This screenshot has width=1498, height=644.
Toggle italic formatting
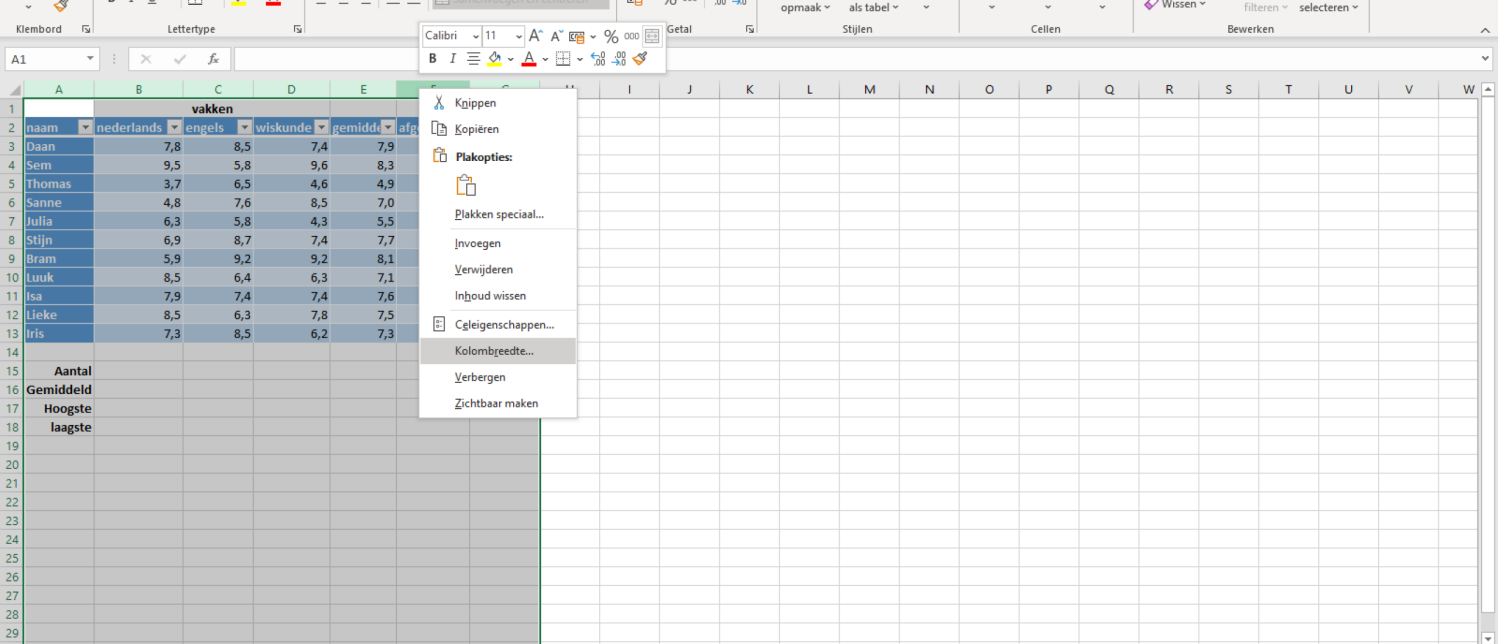[x=452, y=58]
